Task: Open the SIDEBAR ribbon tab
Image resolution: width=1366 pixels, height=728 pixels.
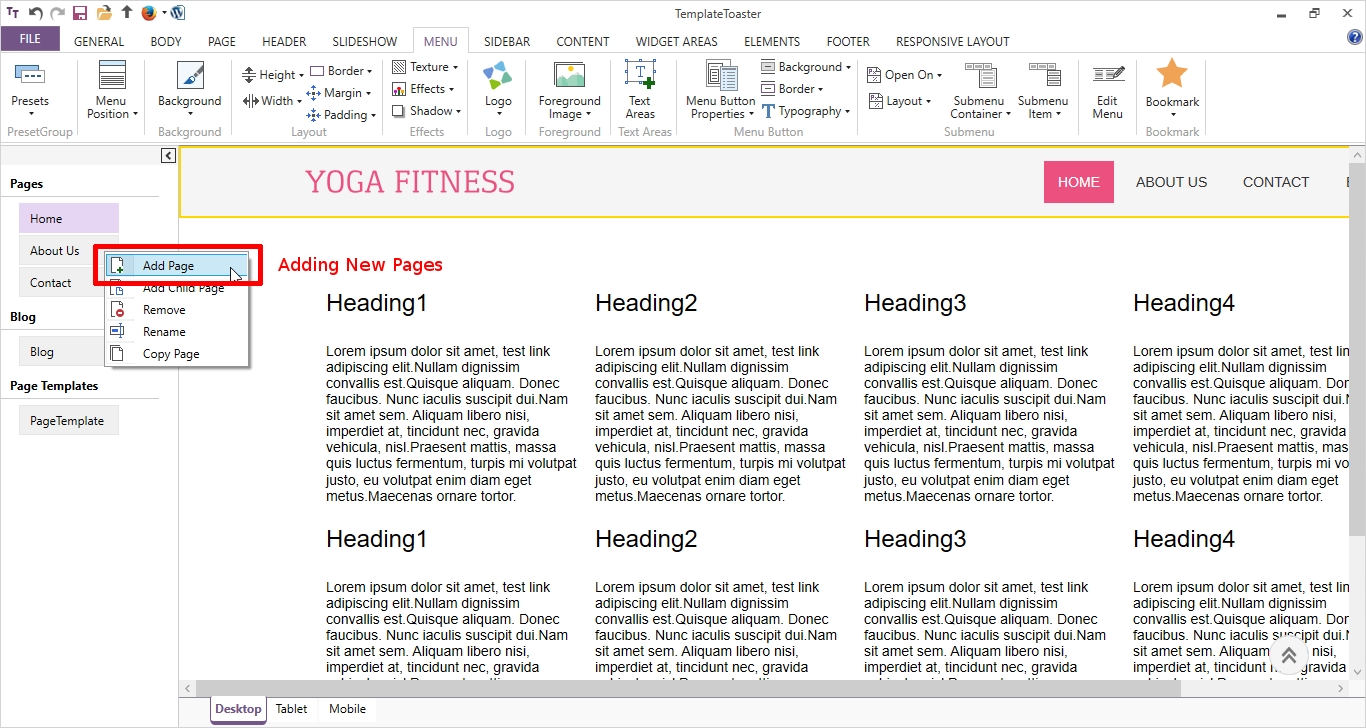Action: click(507, 41)
